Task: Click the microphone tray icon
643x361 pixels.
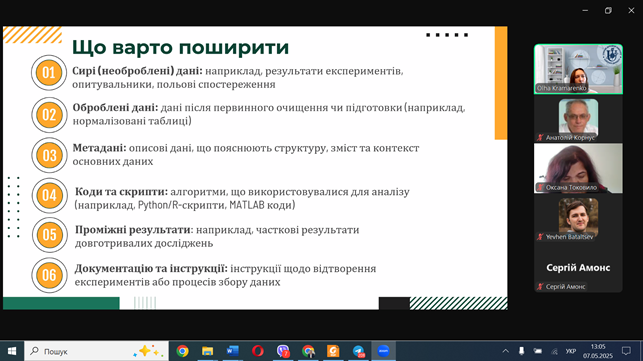Action: tap(521, 351)
